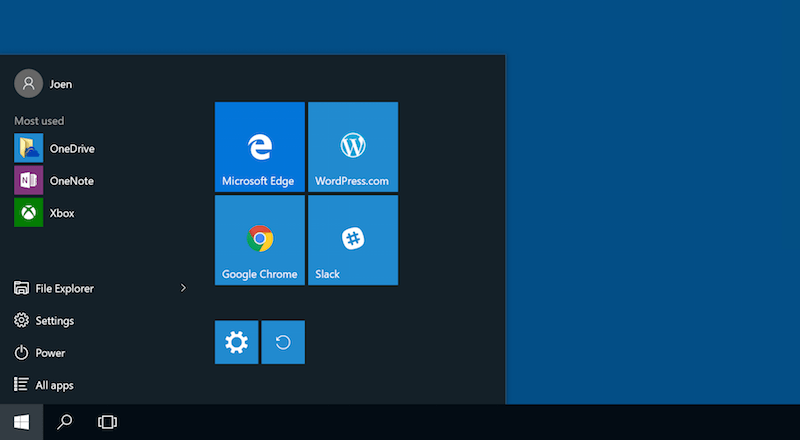This screenshot has height=440, width=800.
Task: Open Task View from the taskbar
Action: (107, 422)
